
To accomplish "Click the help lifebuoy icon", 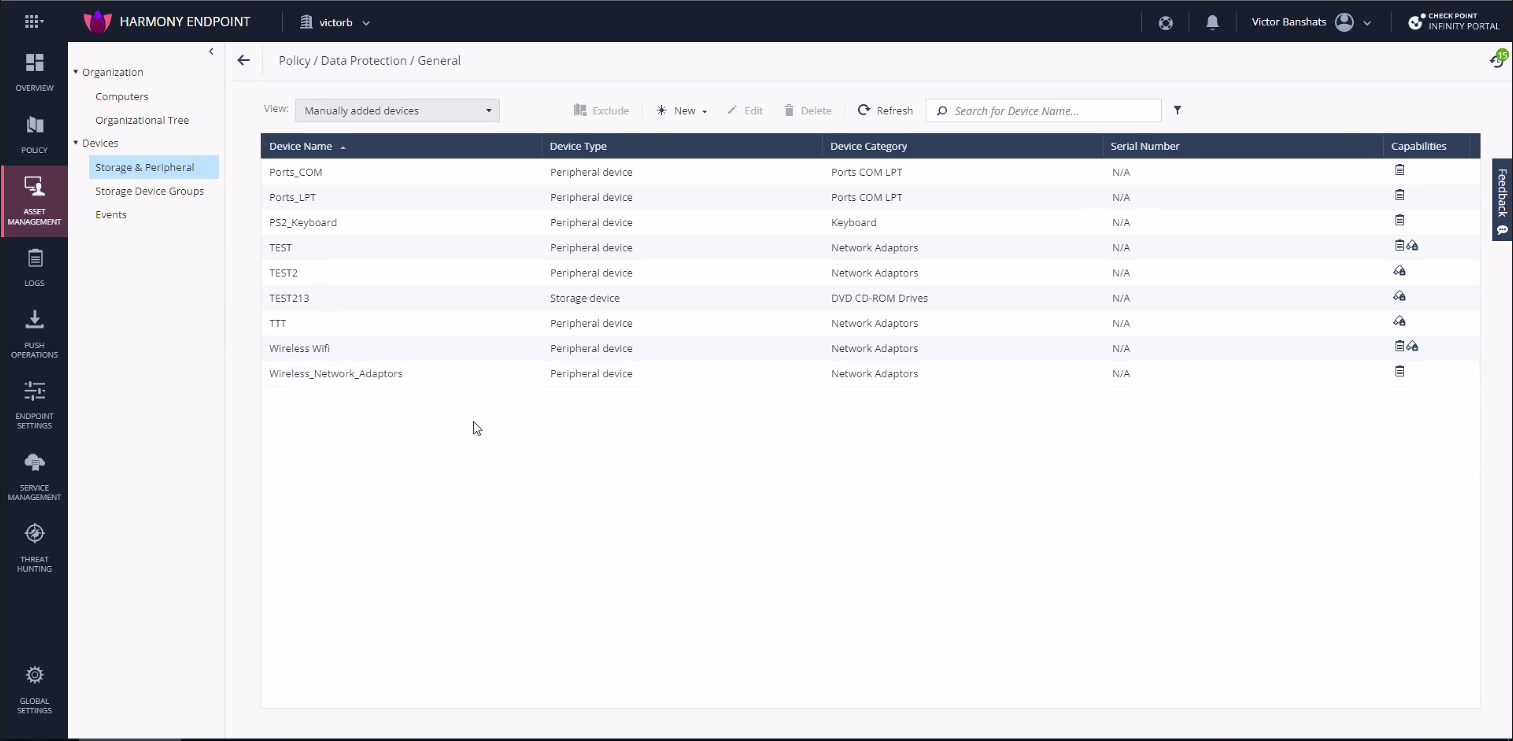I will click(x=1165, y=22).
